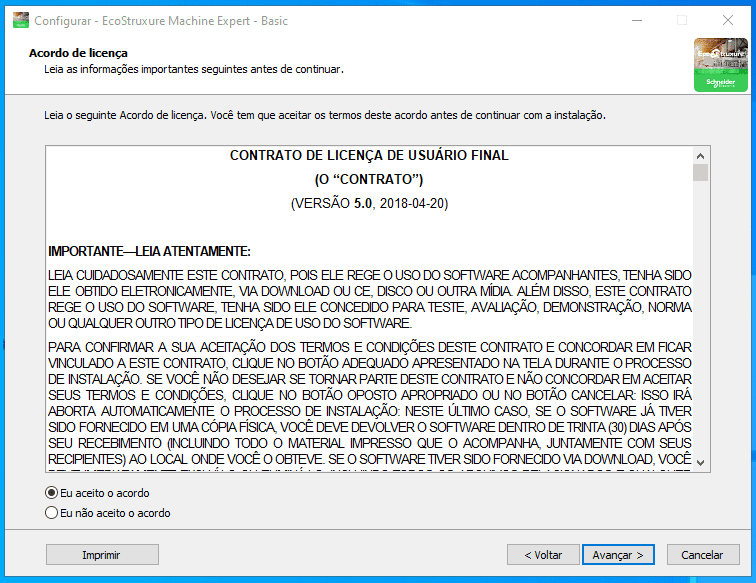
Task: Click "IMPORTANTE—LEIA ATENTAMENTE:" text
Action: click(x=149, y=251)
